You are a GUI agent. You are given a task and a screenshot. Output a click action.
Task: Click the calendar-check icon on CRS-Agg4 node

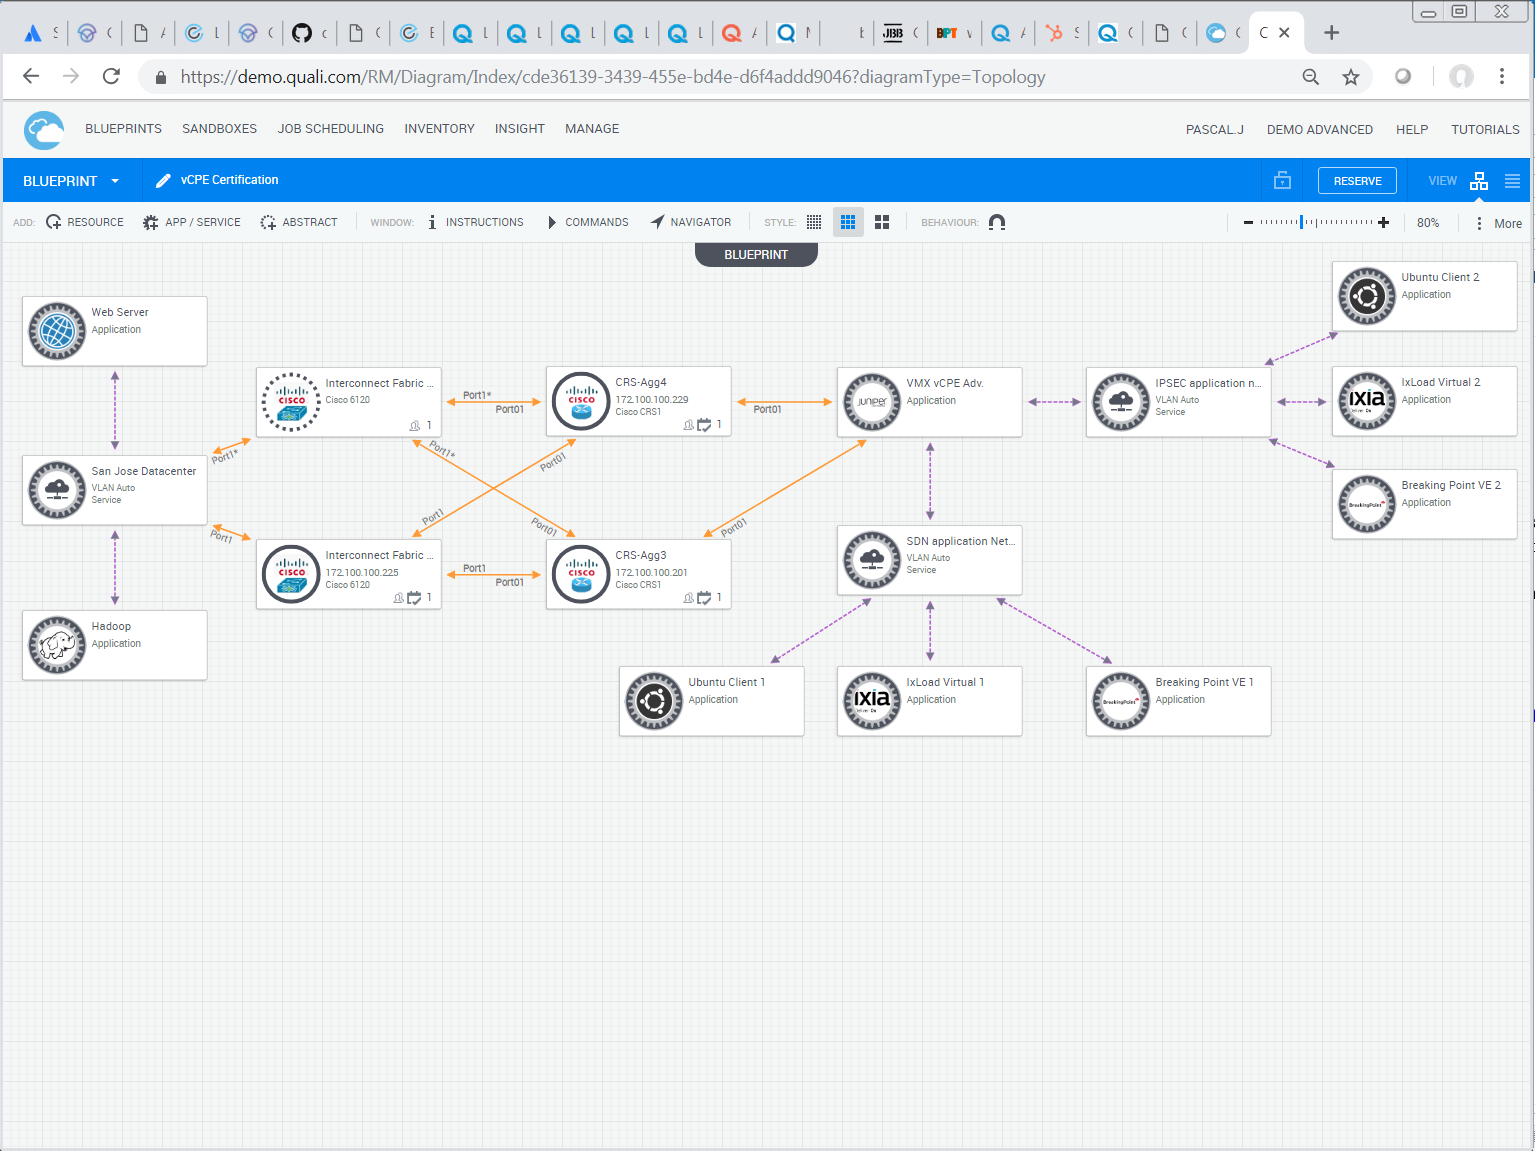coord(704,425)
